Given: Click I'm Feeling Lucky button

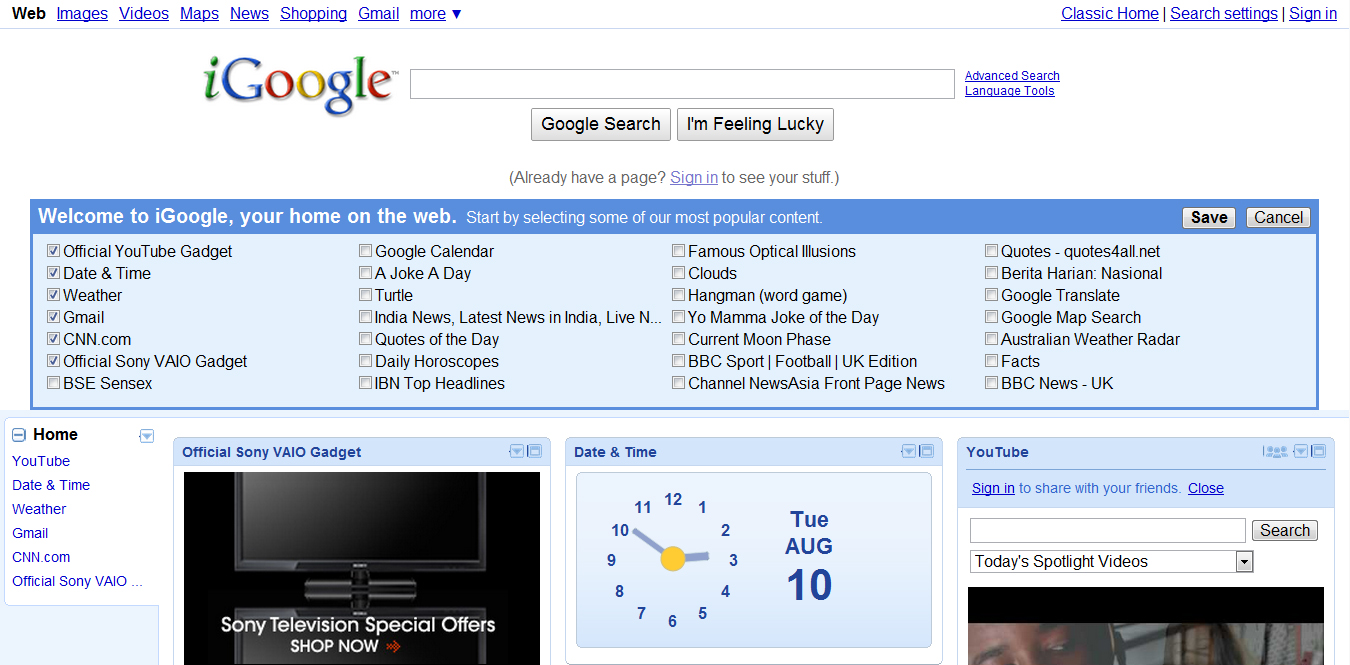Looking at the screenshot, I should click(x=755, y=124).
